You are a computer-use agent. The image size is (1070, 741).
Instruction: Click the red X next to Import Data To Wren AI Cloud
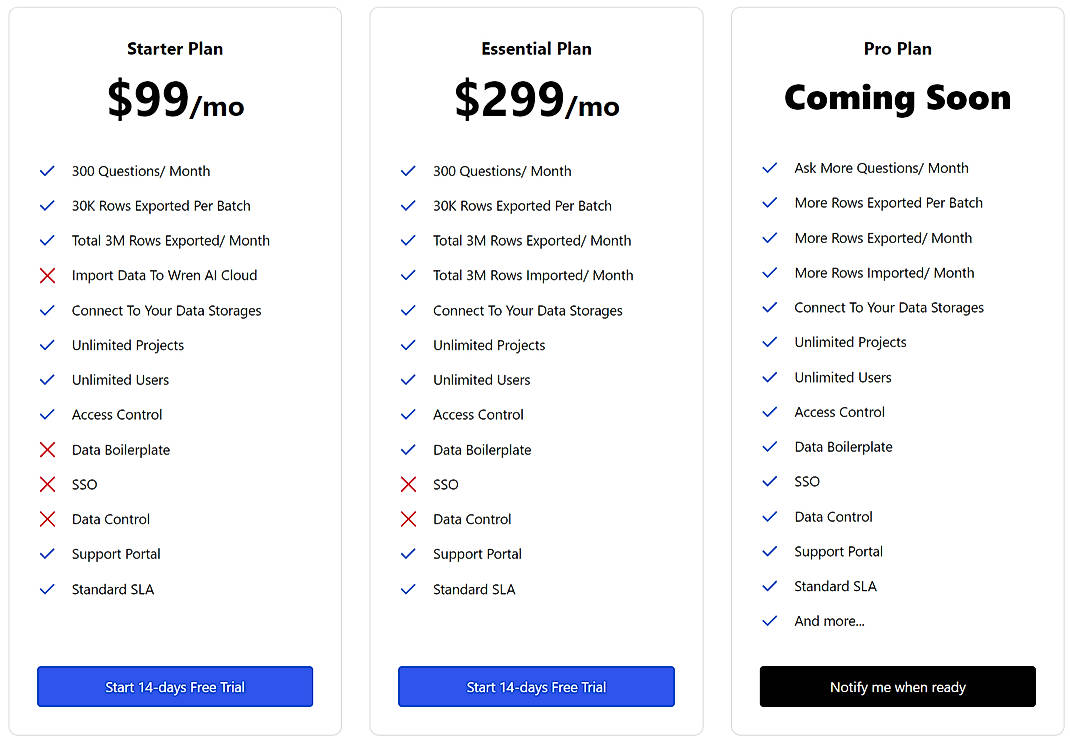click(x=47, y=275)
